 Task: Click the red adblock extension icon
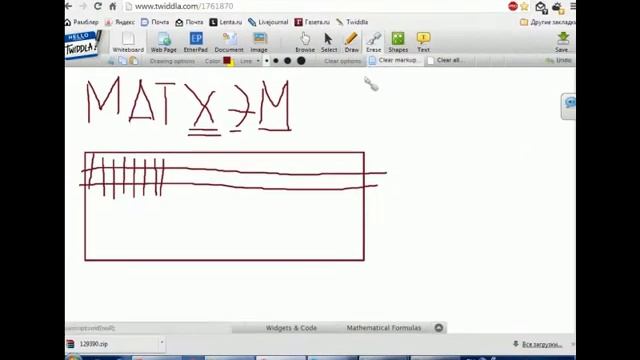(513, 6)
